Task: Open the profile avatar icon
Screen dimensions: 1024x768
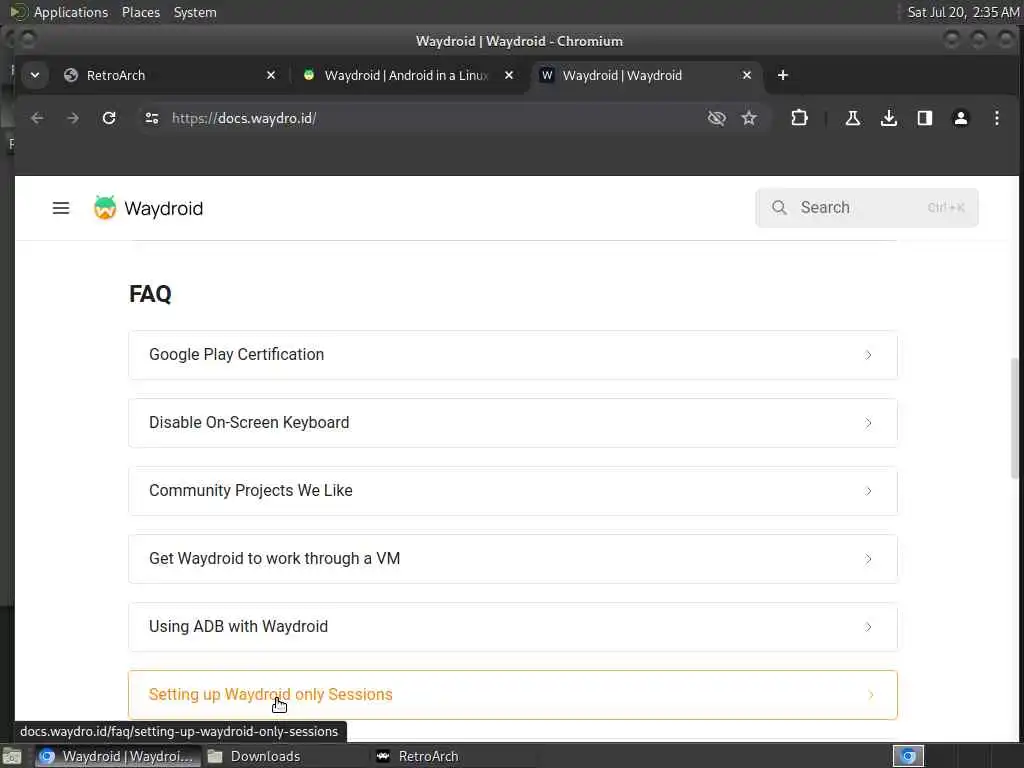Action: [961, 118]
